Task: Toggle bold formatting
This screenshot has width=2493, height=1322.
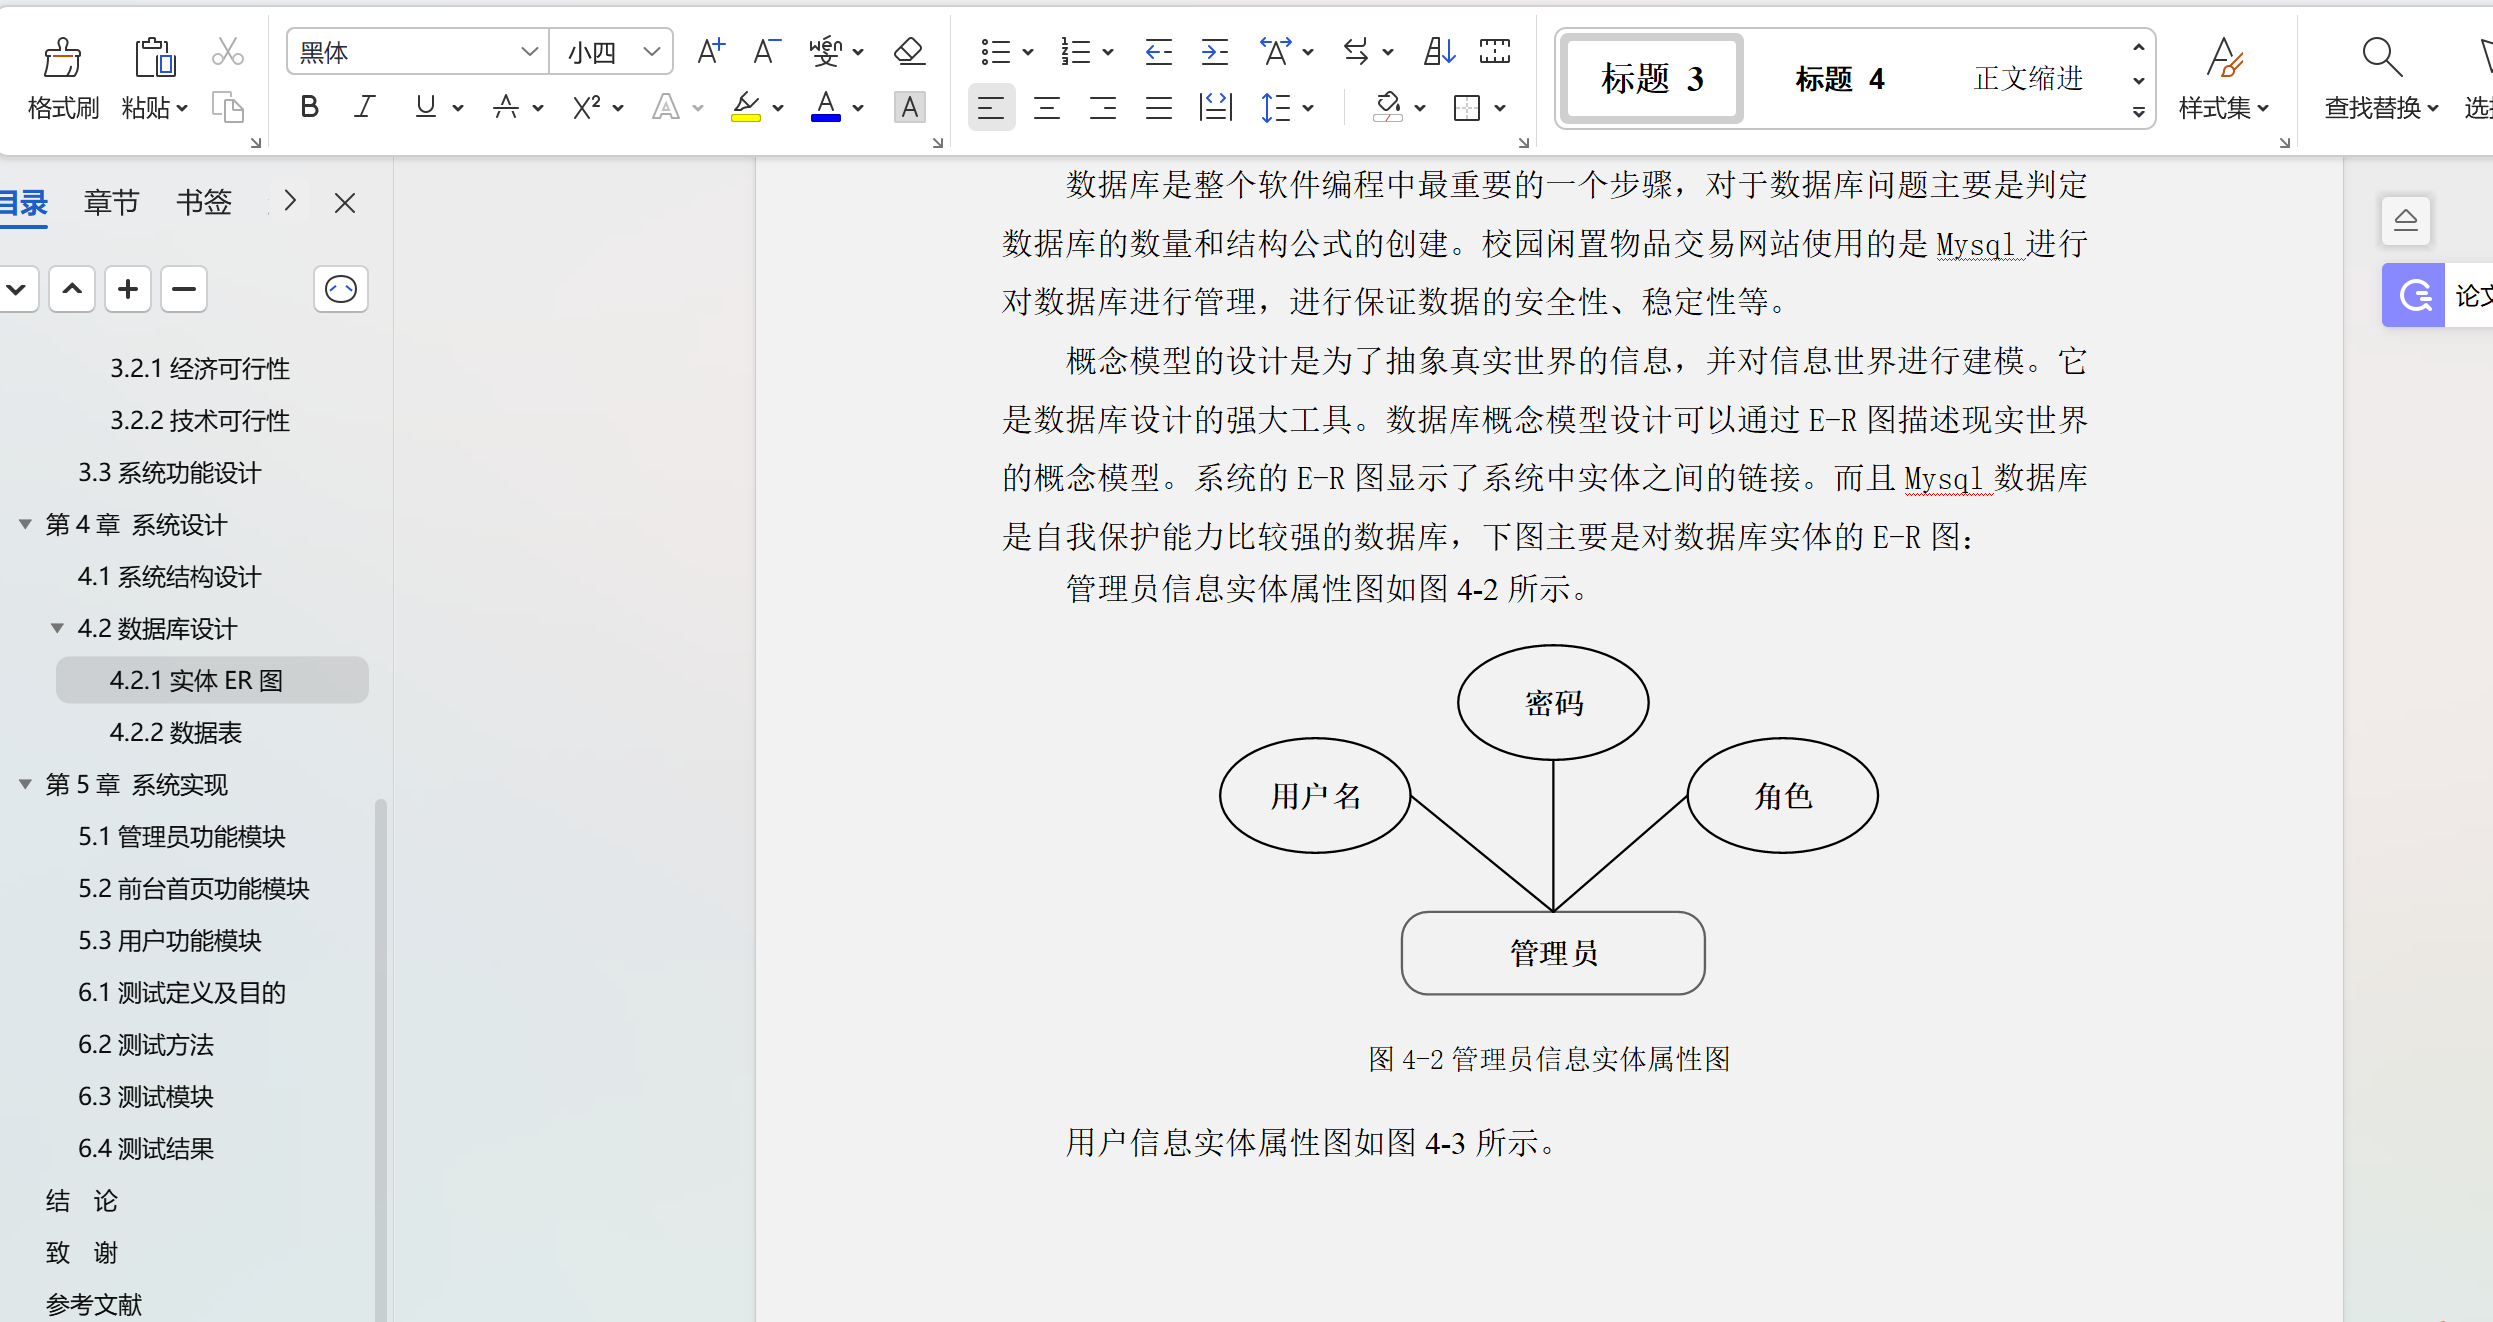Action: 309,106
